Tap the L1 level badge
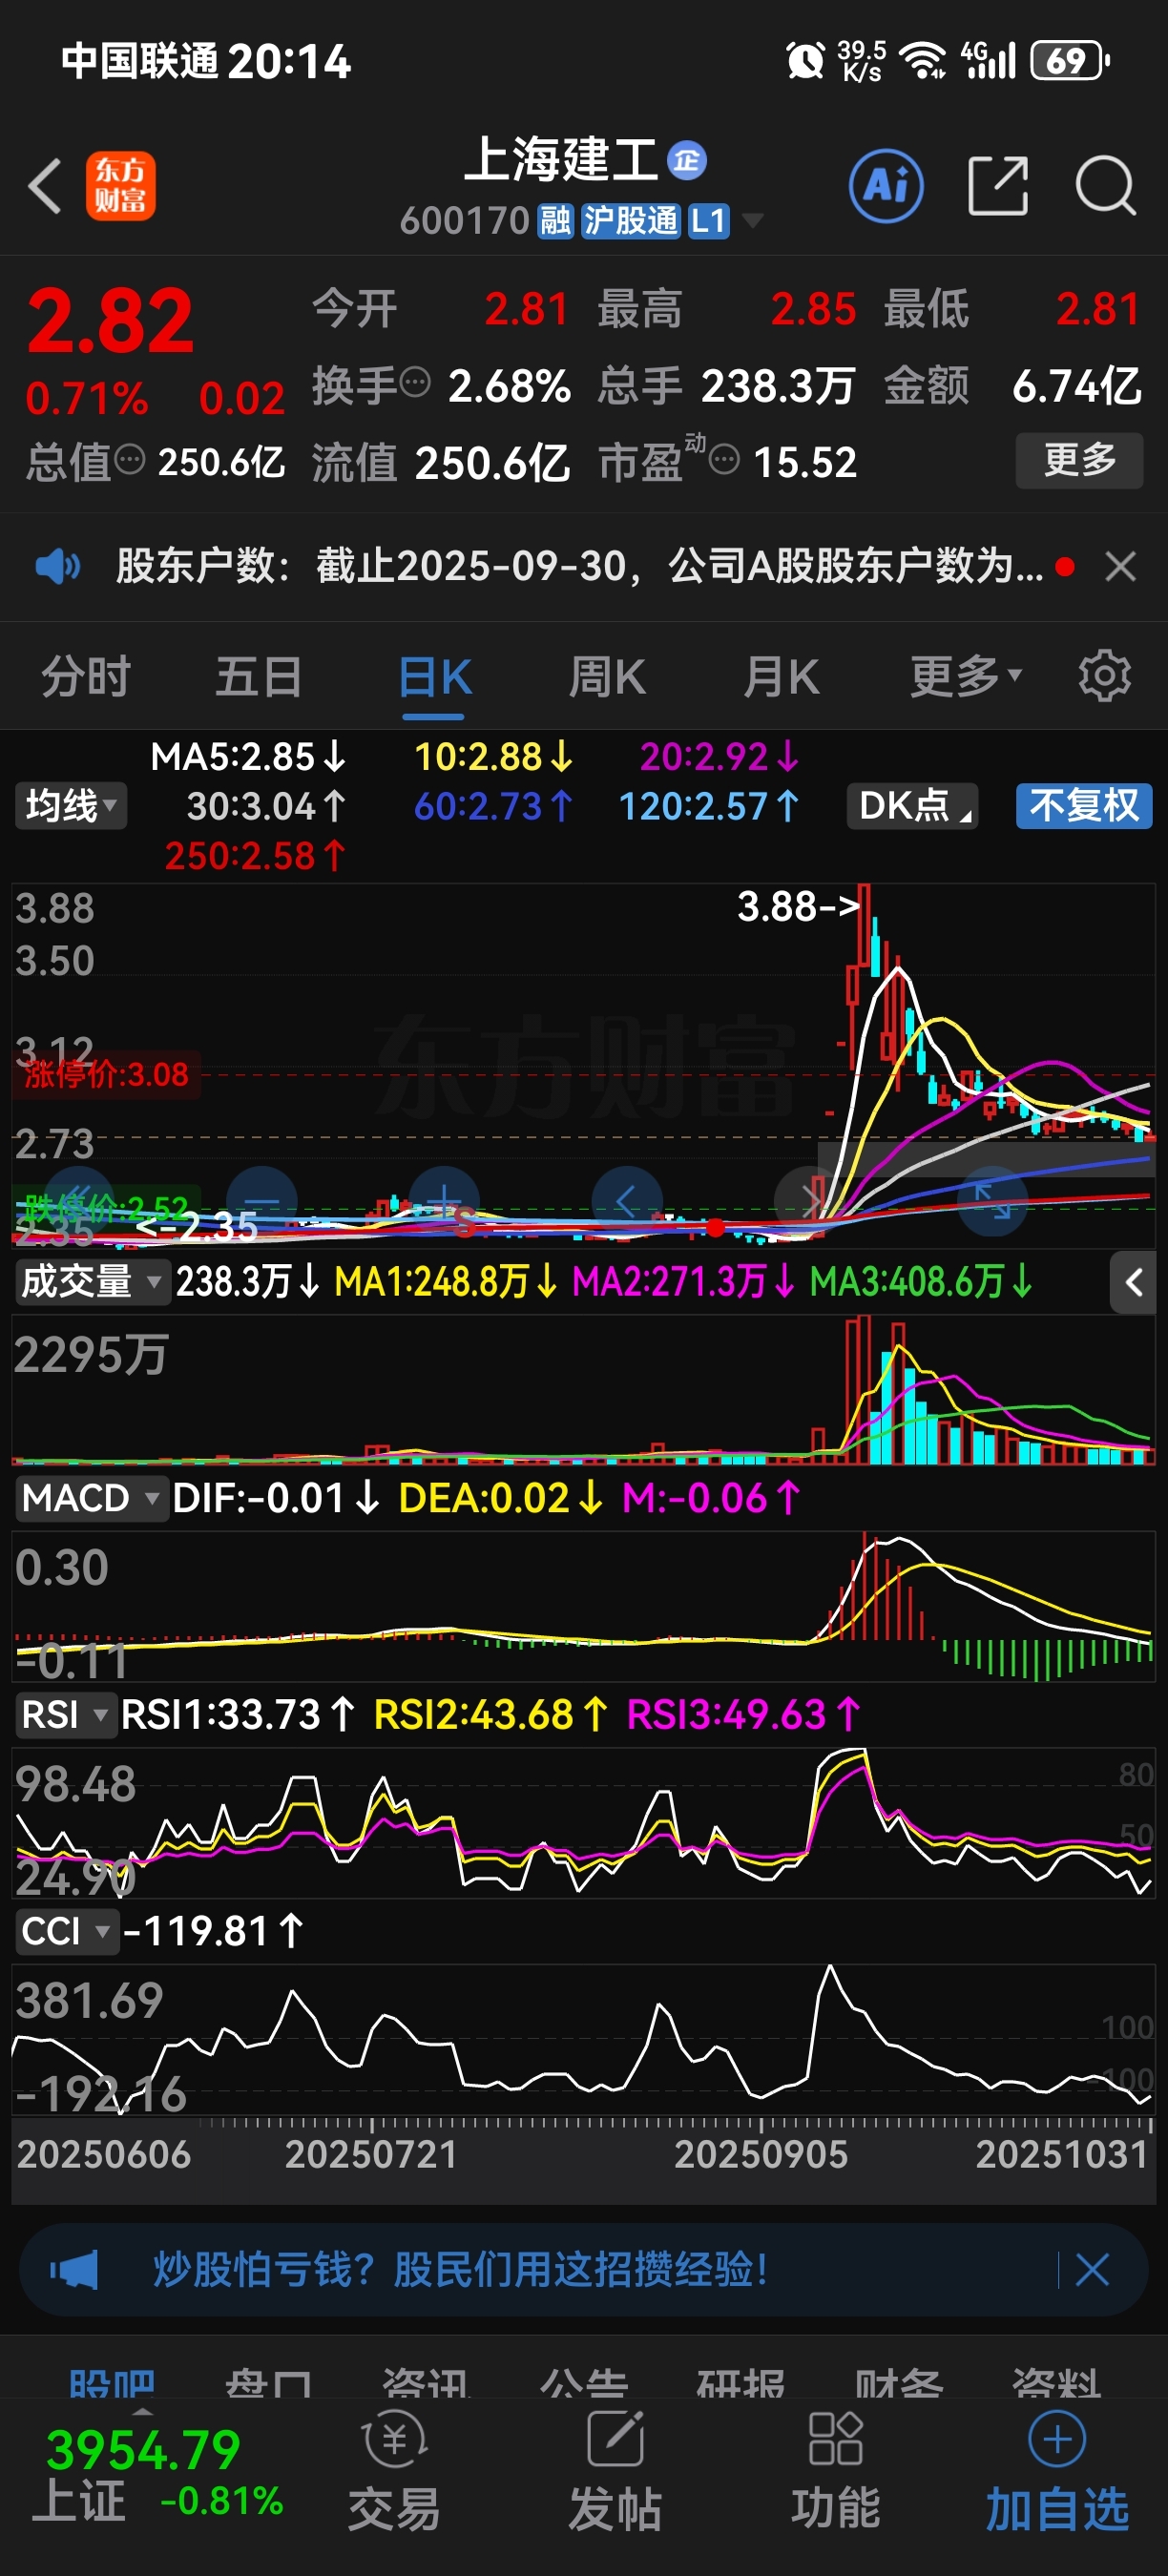The image size is (1168, 2576). pyautogui.click(x=708, y=221)
